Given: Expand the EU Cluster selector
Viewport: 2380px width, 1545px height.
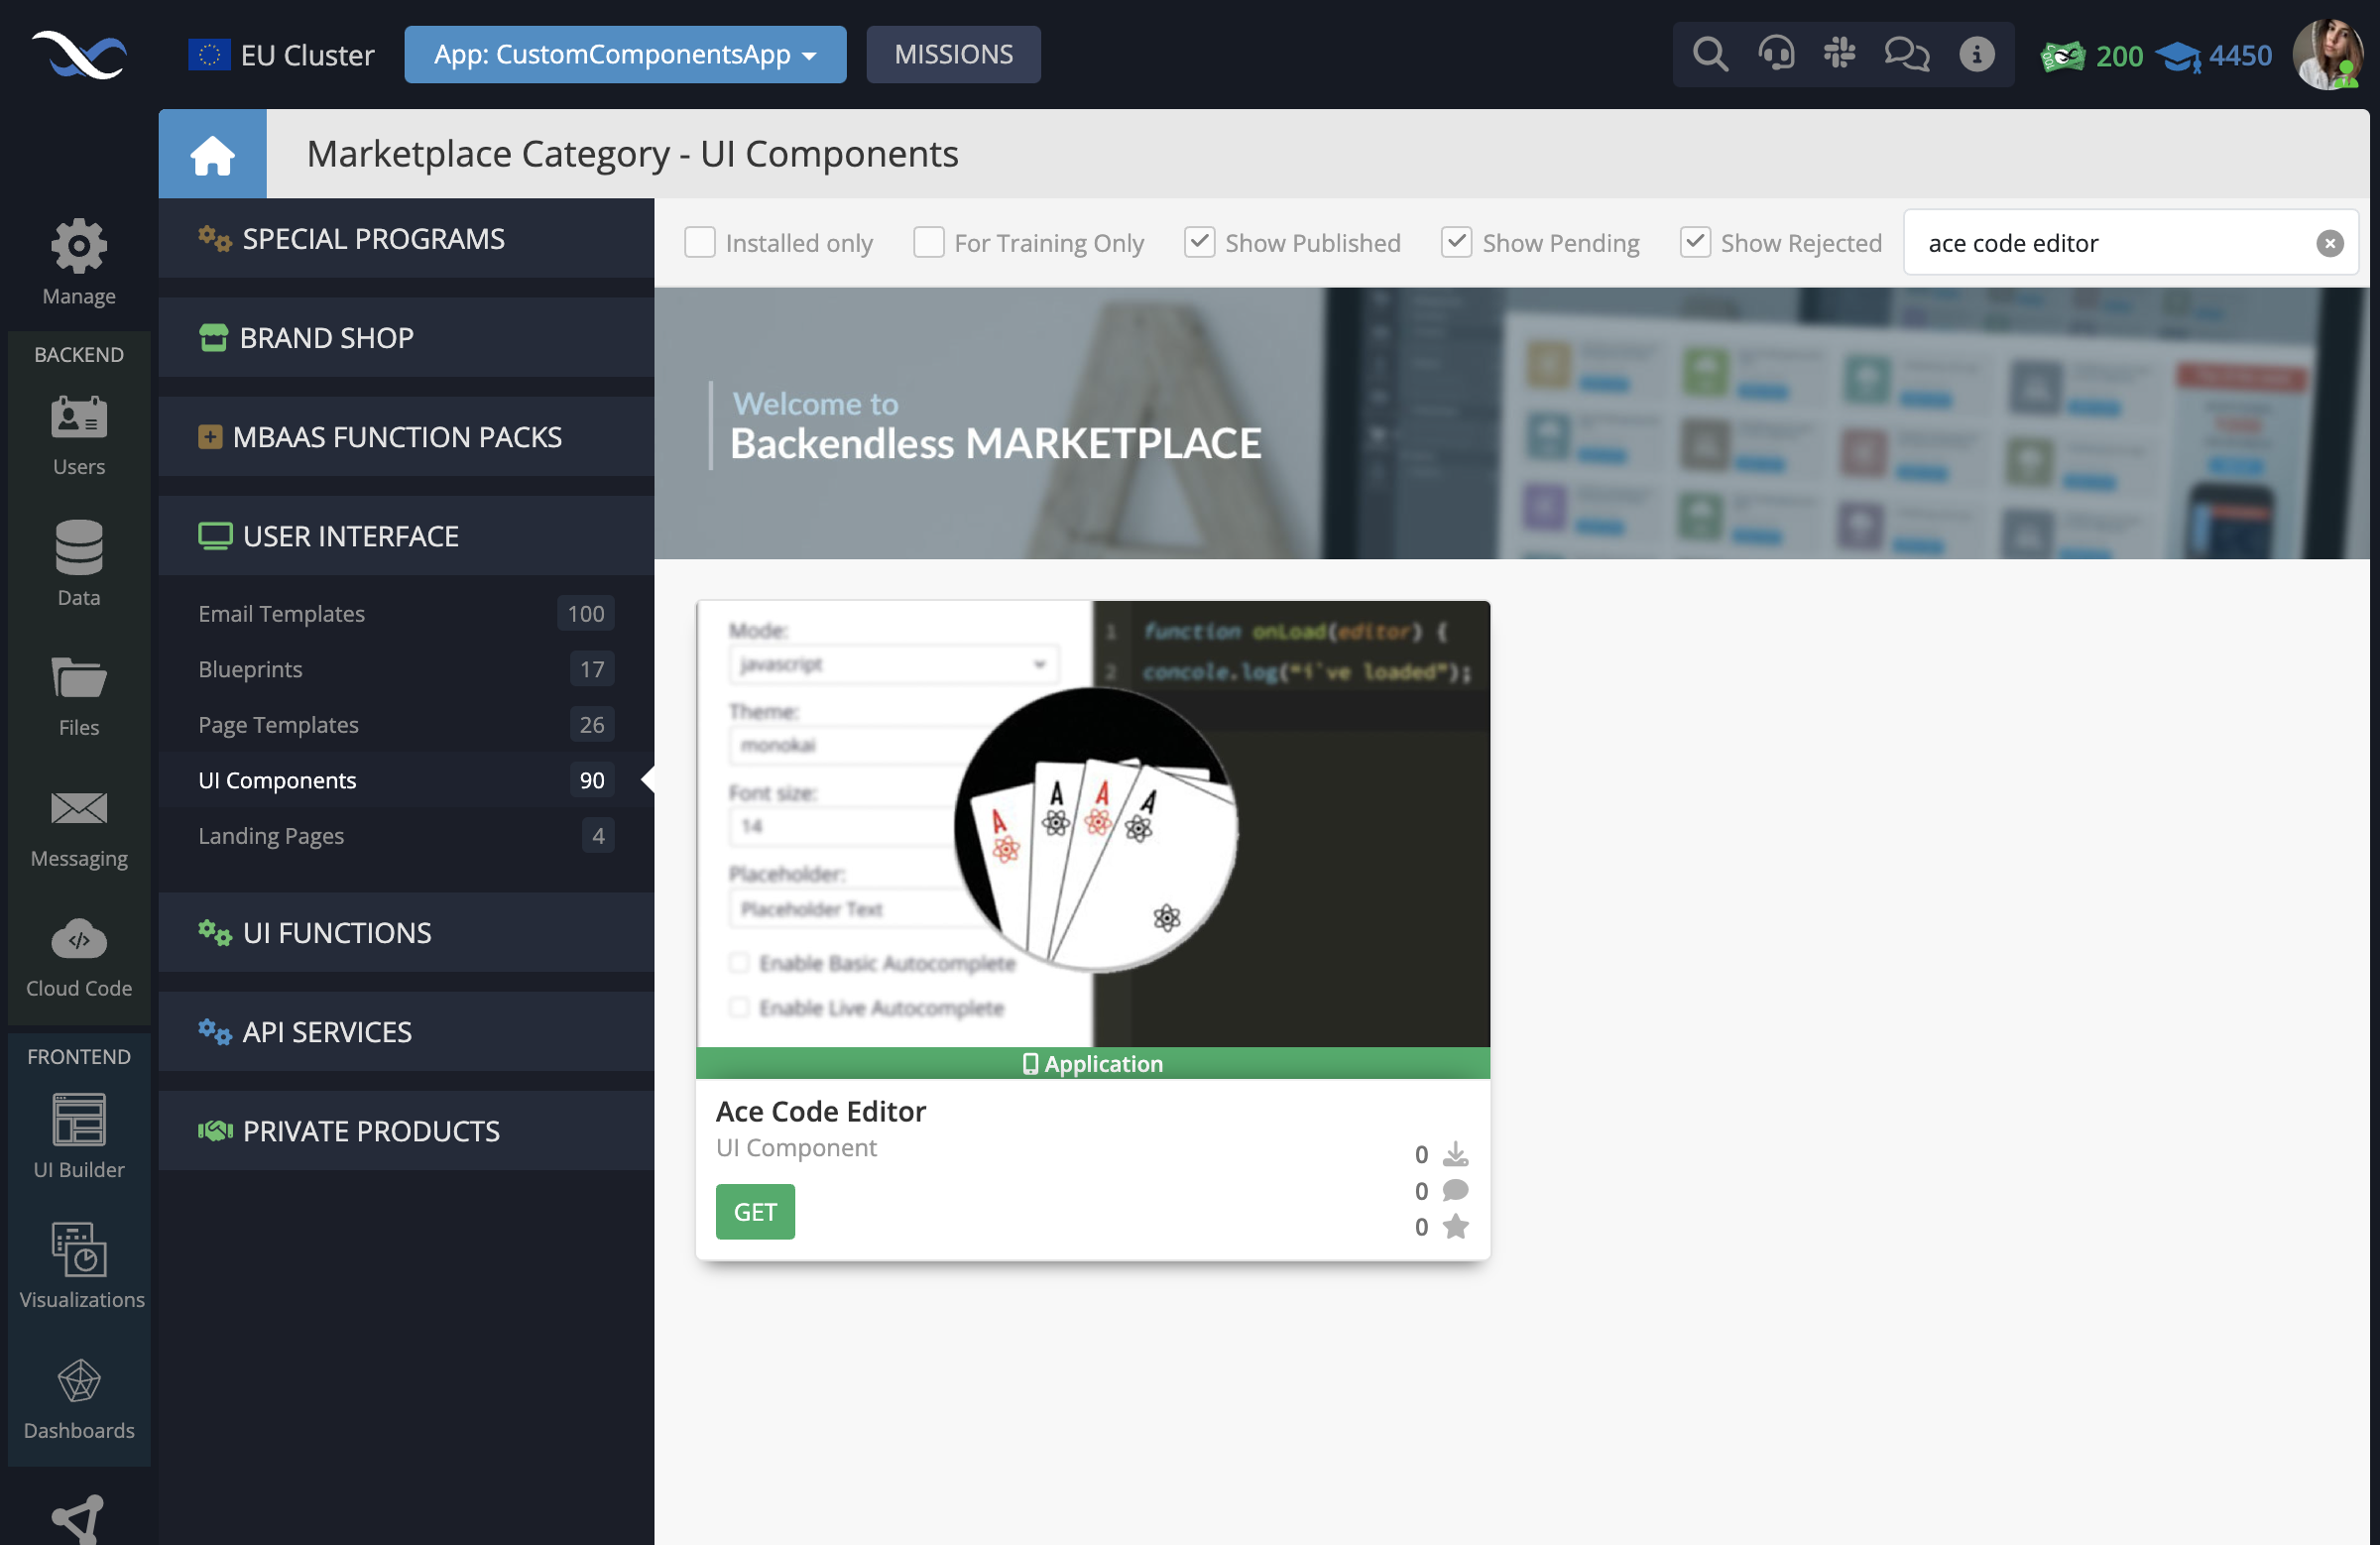Looking at the screenshot, I should tap(283, 52).
